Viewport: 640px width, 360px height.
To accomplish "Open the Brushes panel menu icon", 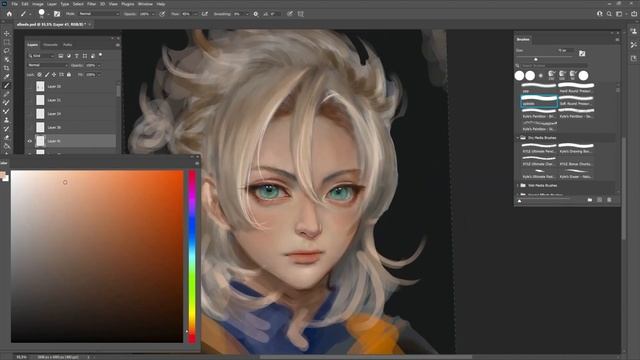I will tap(617, 40).
